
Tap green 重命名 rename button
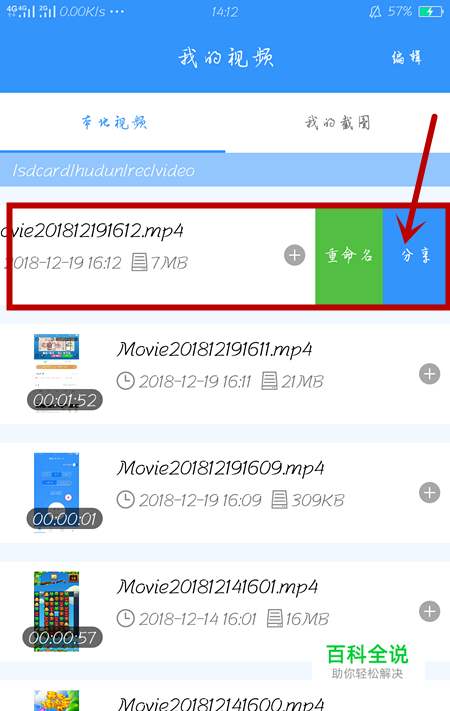(x=349, y=256)
